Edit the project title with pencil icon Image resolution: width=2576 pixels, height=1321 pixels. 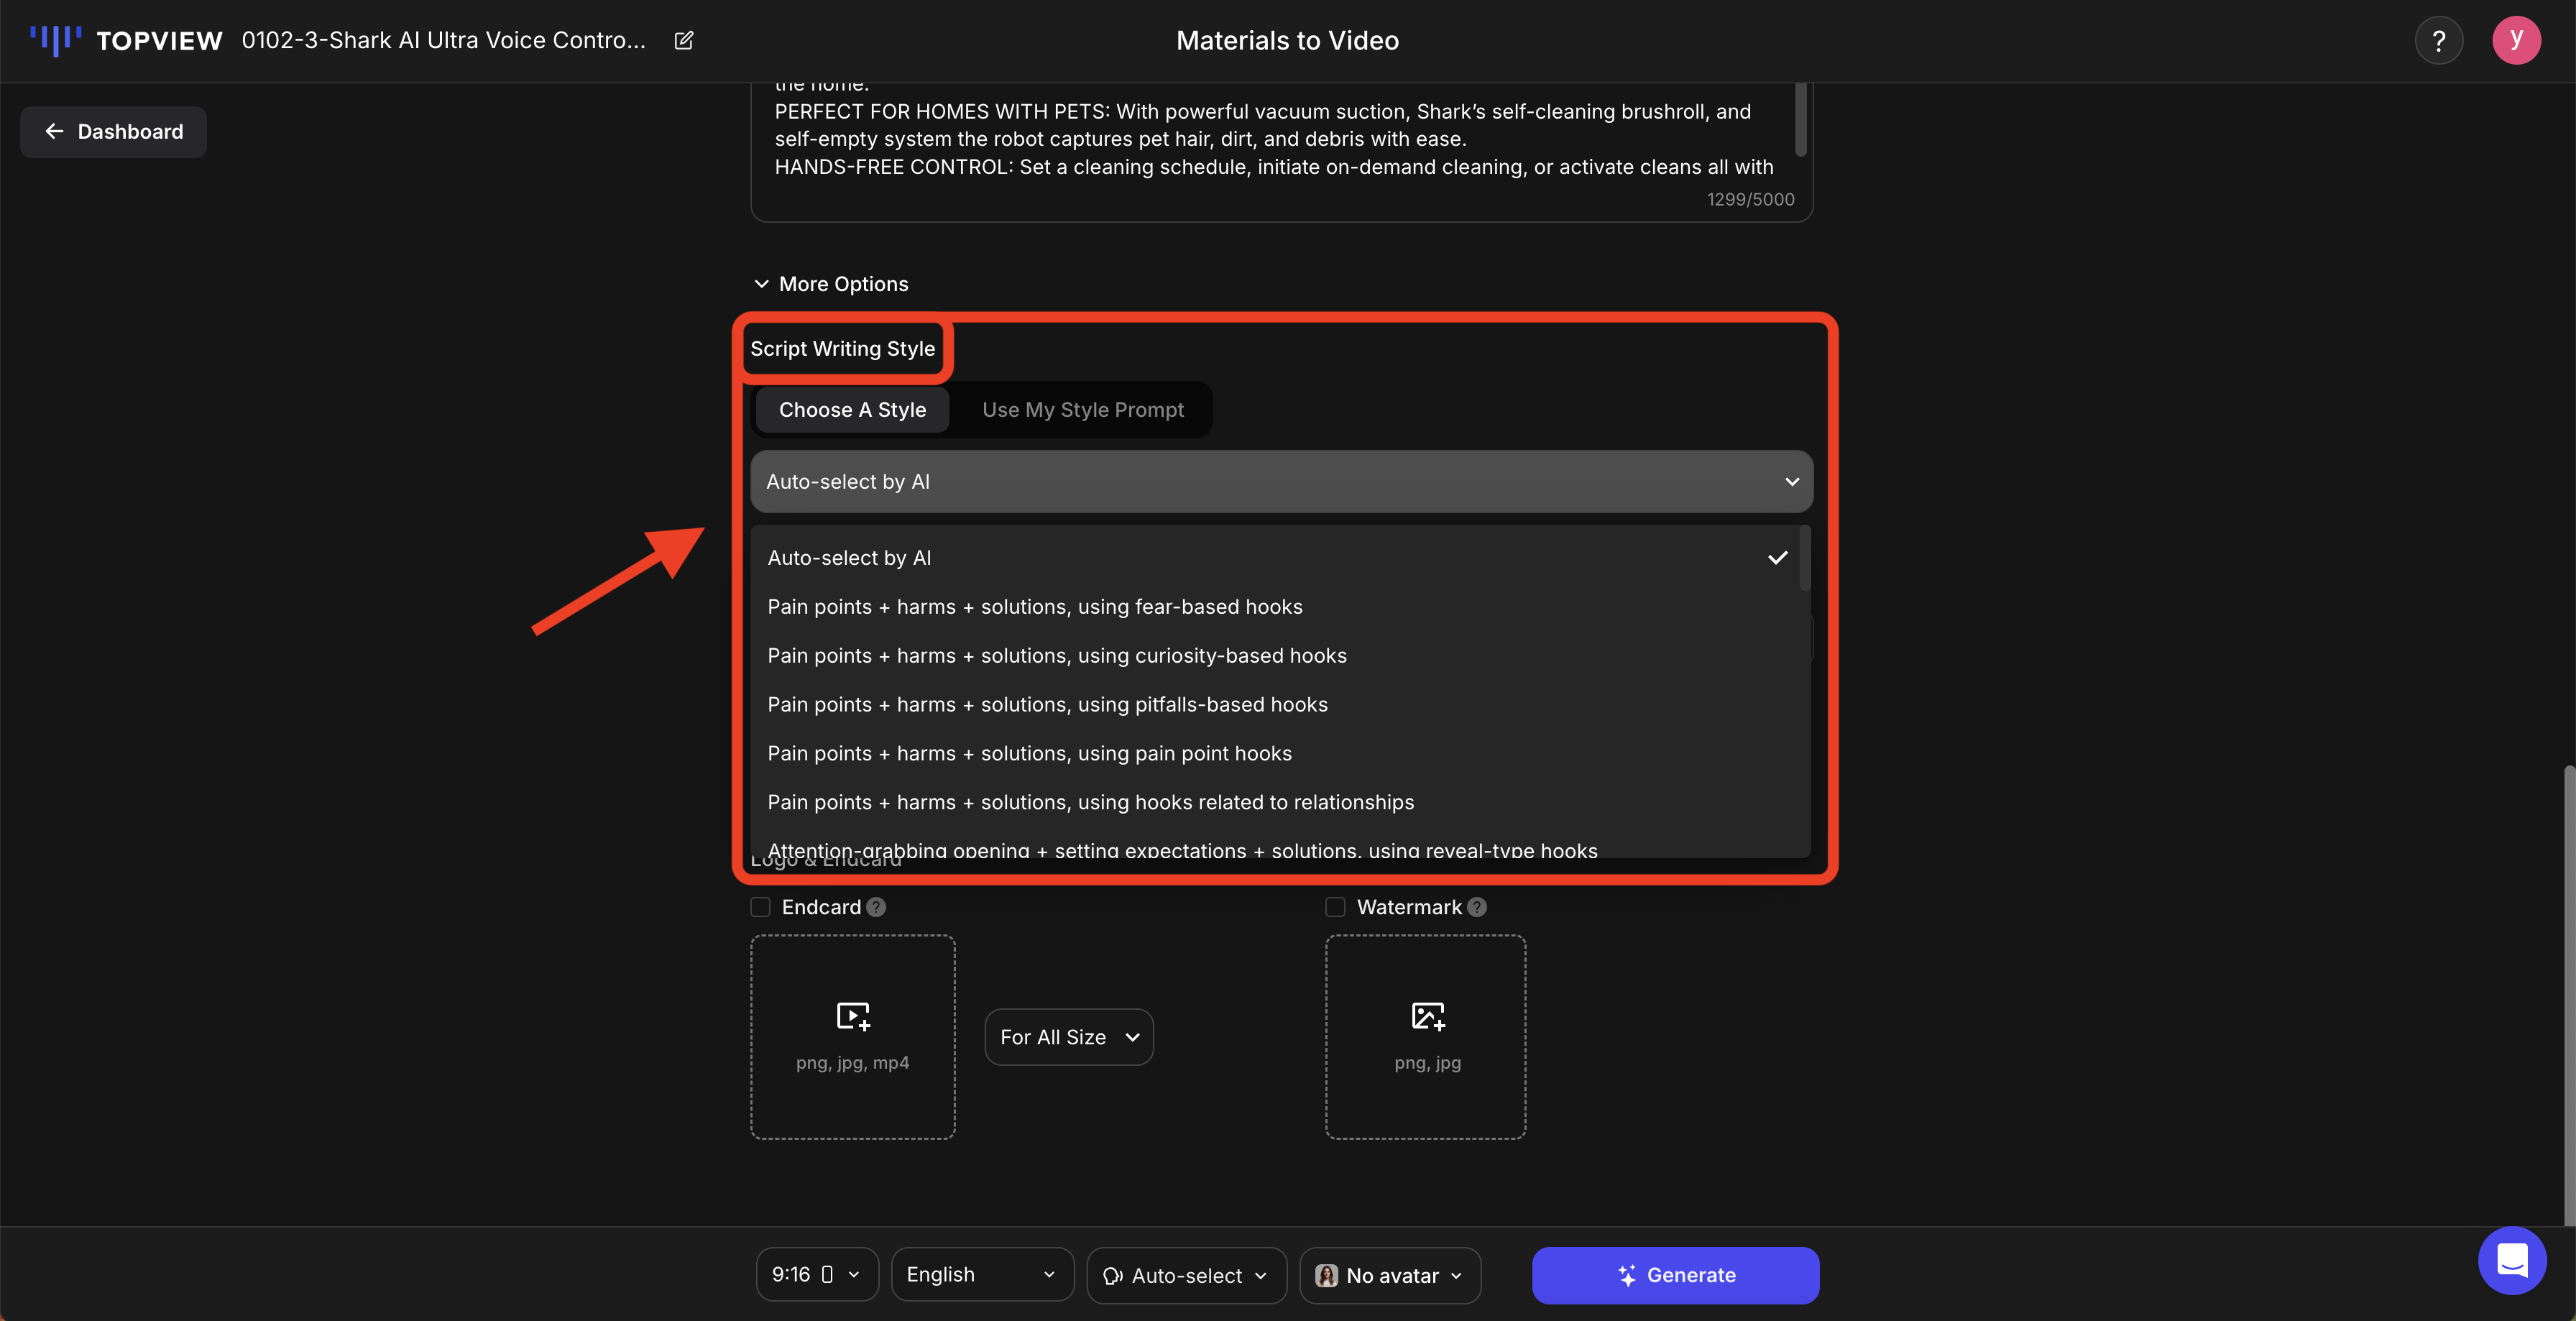(684, 40)
